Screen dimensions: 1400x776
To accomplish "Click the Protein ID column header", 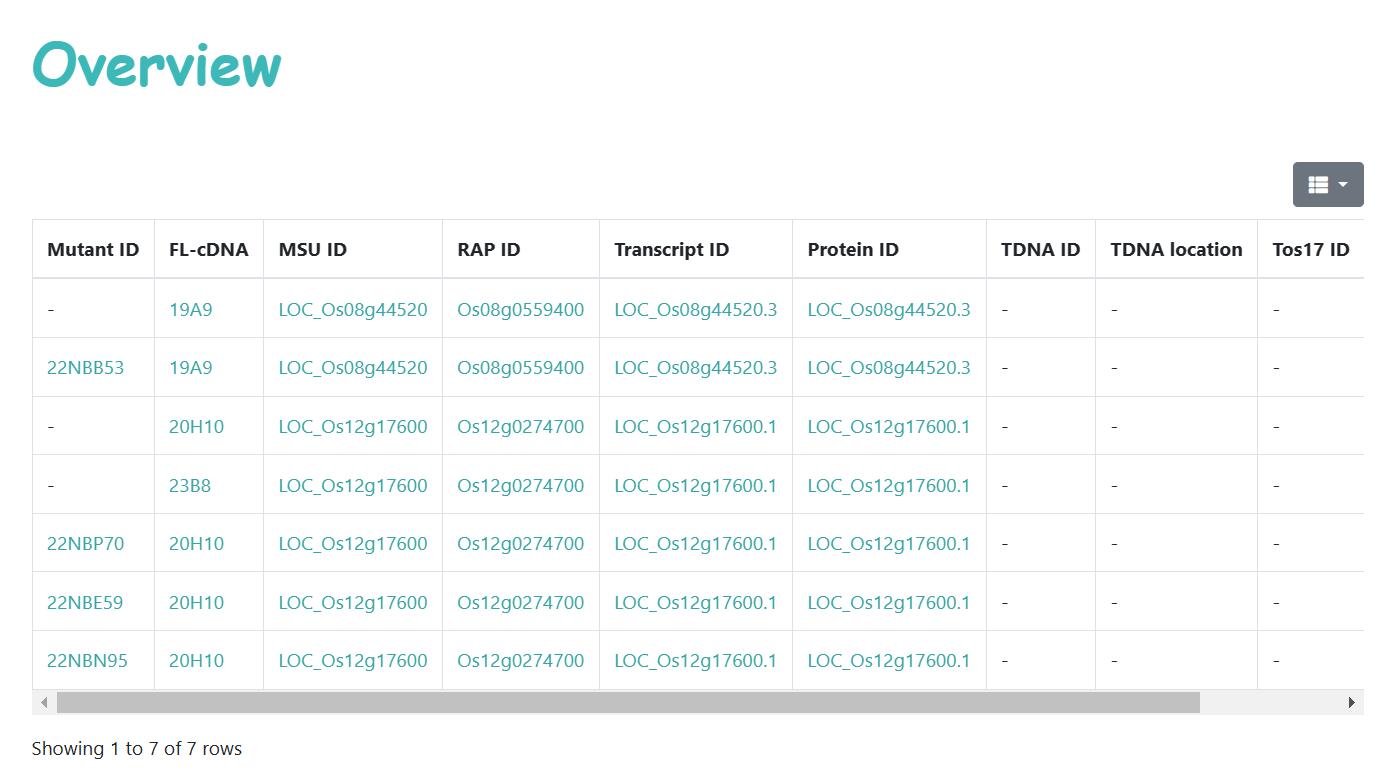I will [889, 250].
